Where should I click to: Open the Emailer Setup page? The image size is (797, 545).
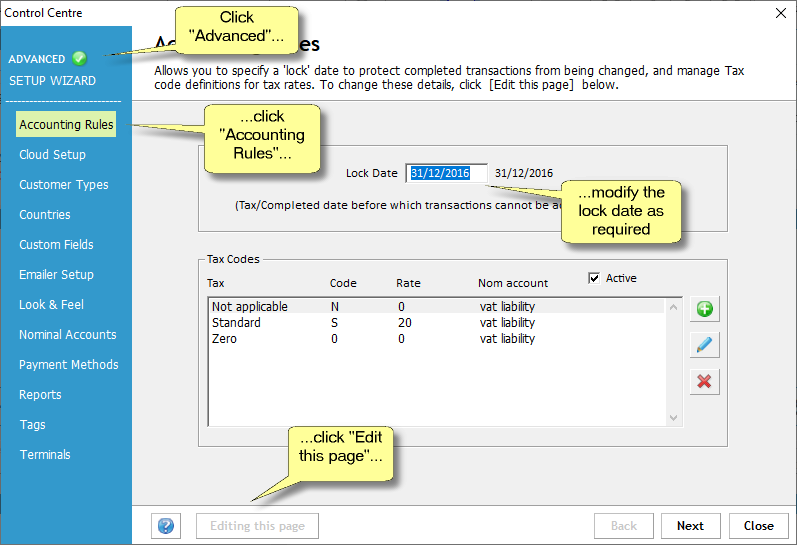tap(56, 275)
